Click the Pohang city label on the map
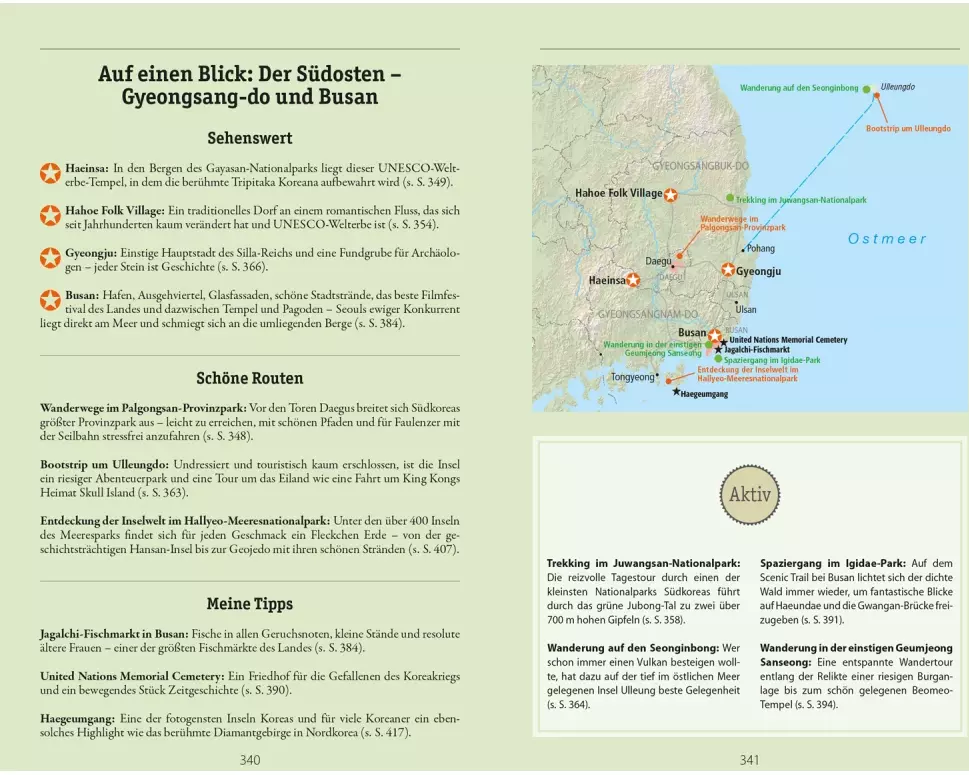This screenshot has width=969, height=775. [761, 248]
